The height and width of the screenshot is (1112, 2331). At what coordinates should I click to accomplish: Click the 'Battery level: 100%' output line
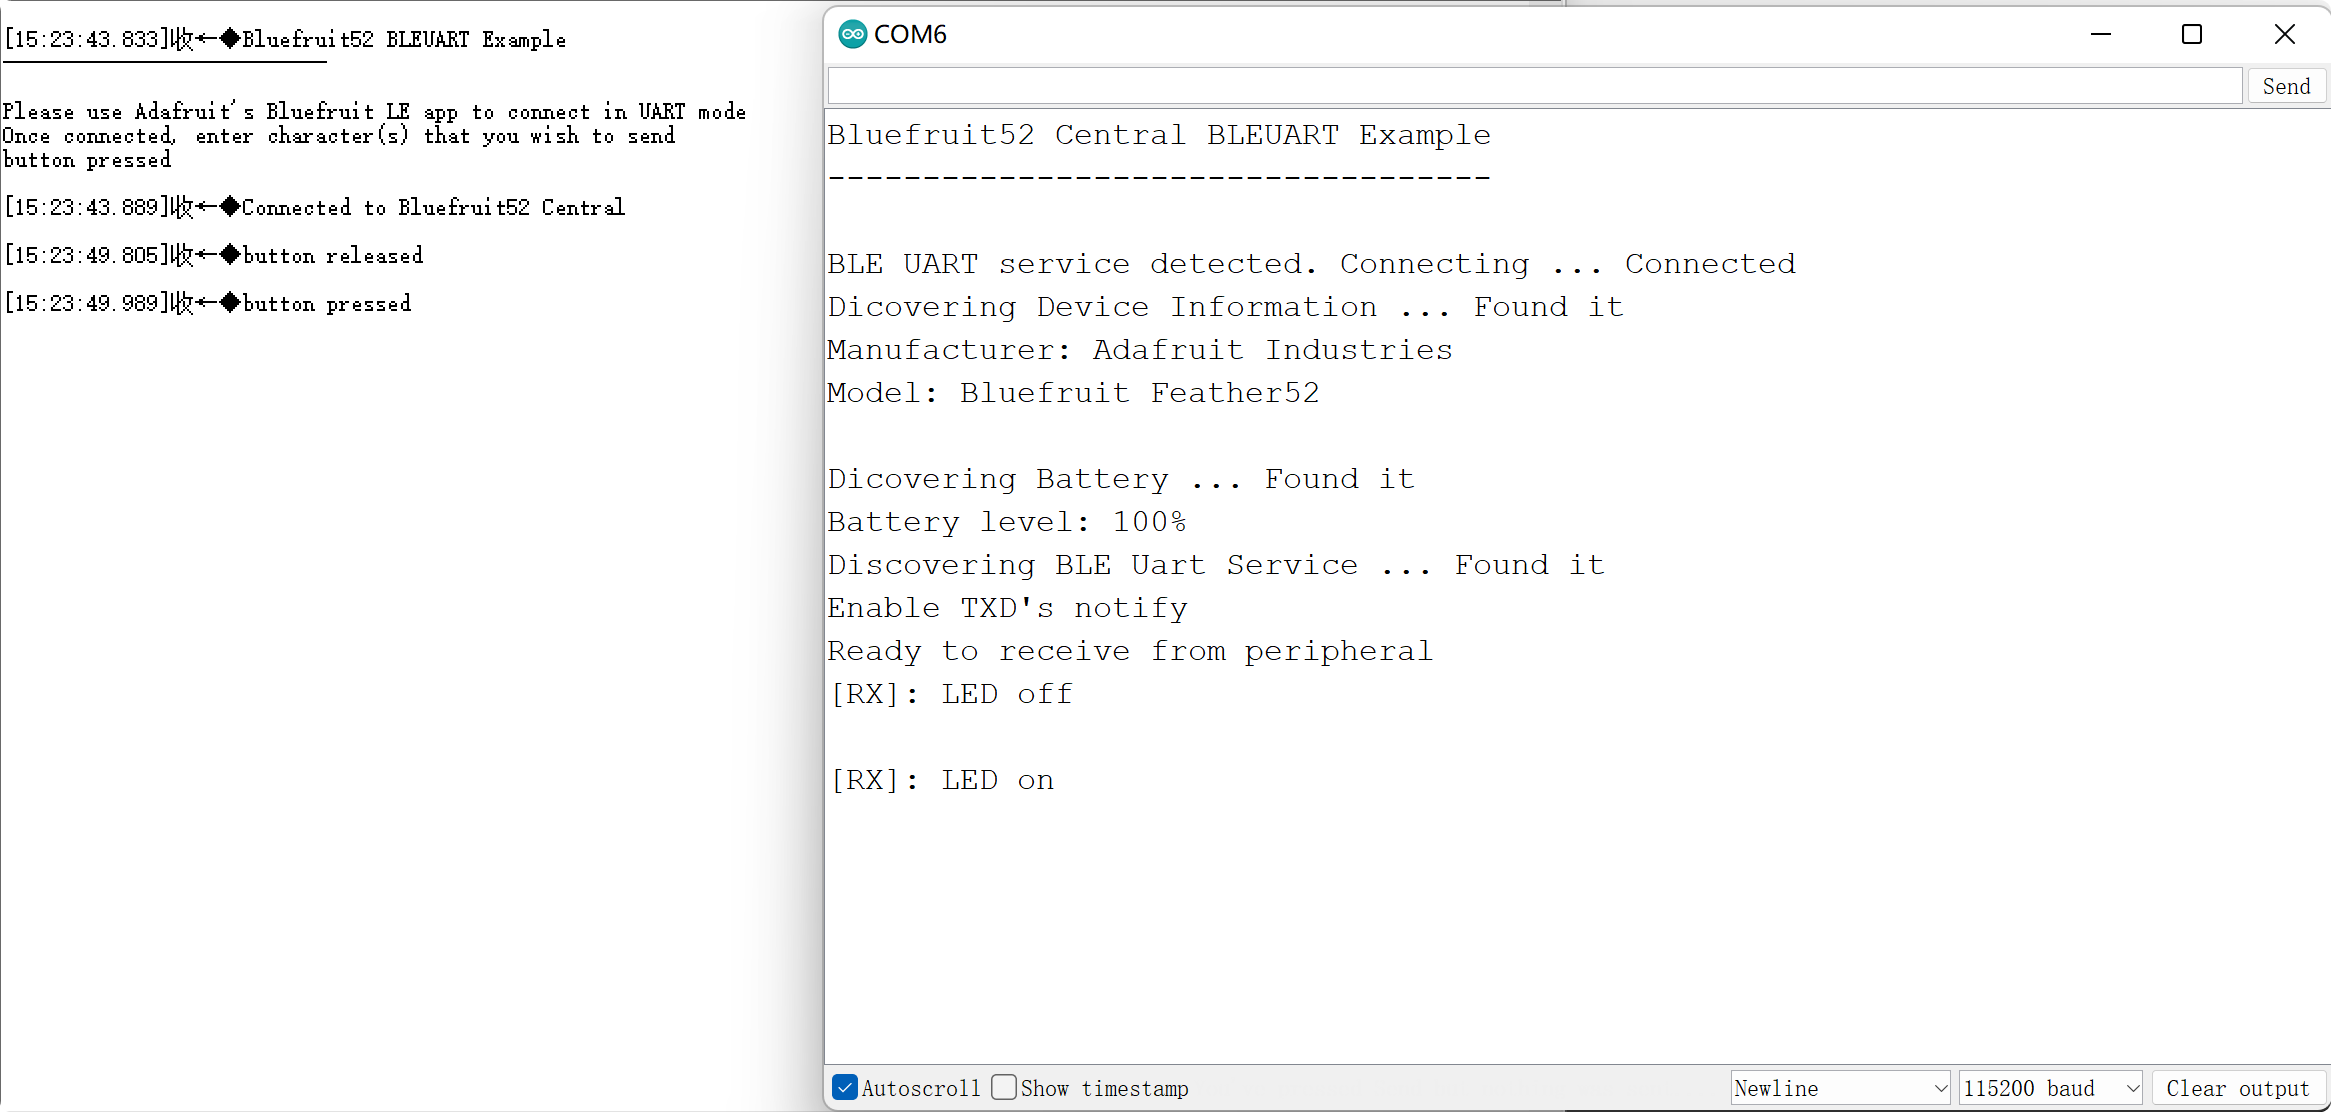tap(1007, 522)
